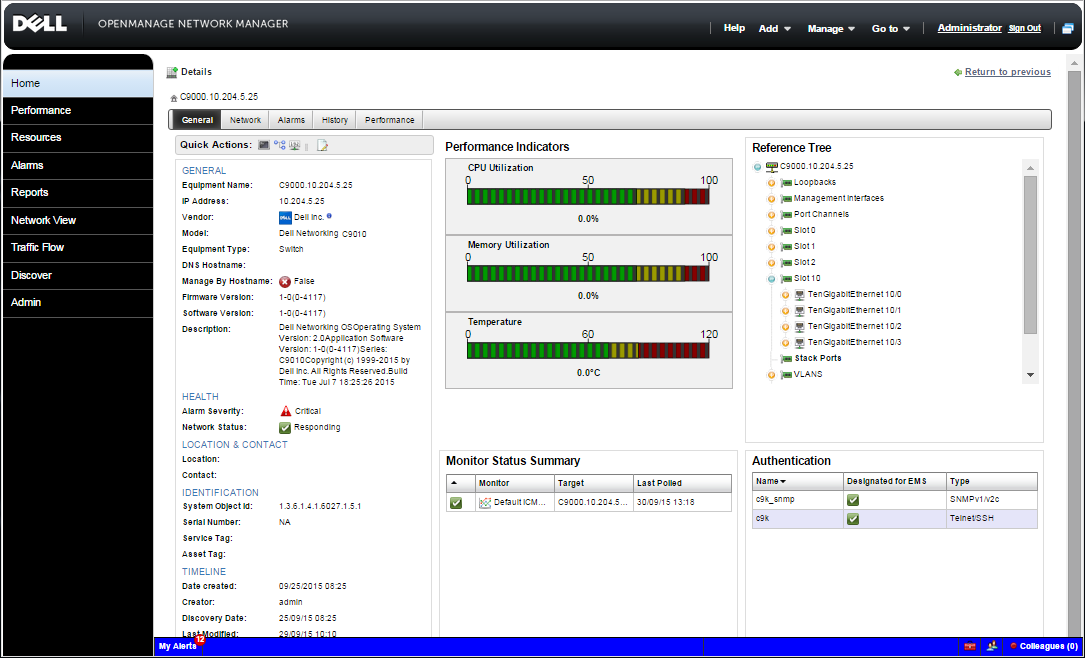Viewport: 1085px width, 658px height.
Task: Click the TenGigabitEthernet 10/2 port icon
Action: (800, 327)
